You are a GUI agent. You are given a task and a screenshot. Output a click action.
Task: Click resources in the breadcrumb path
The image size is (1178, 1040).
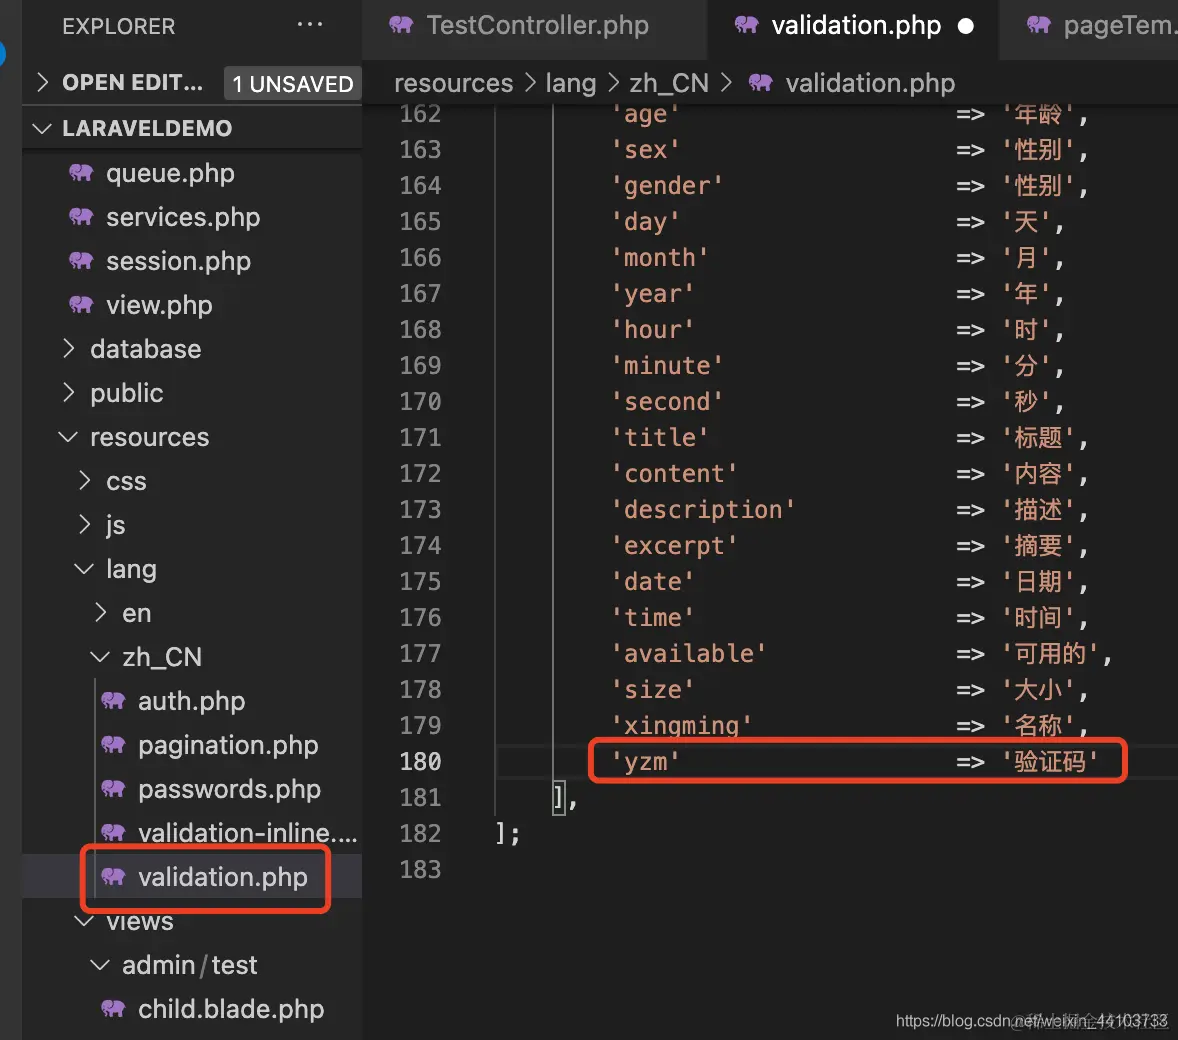[453, 83]
